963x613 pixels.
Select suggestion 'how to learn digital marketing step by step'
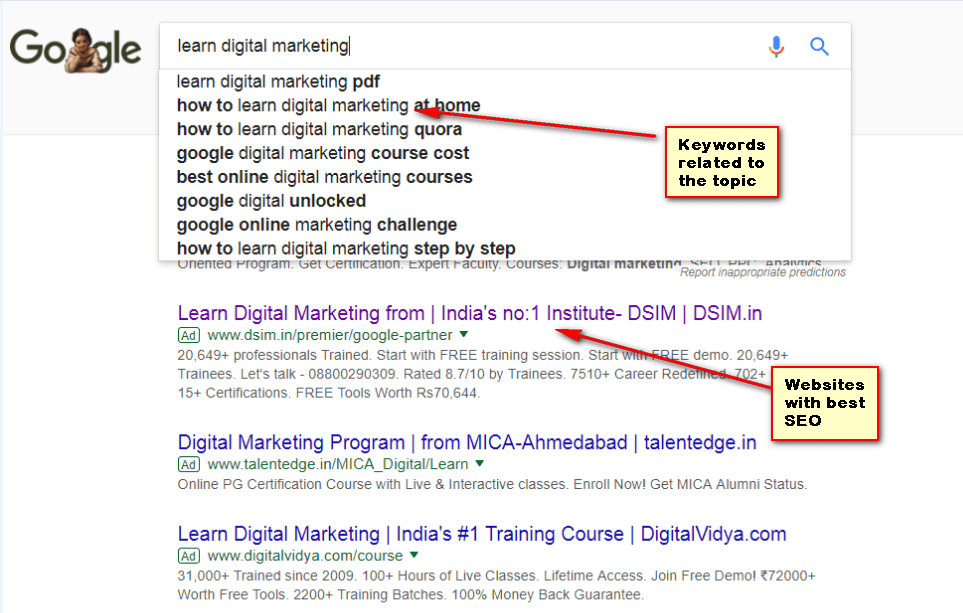(346, 249)
